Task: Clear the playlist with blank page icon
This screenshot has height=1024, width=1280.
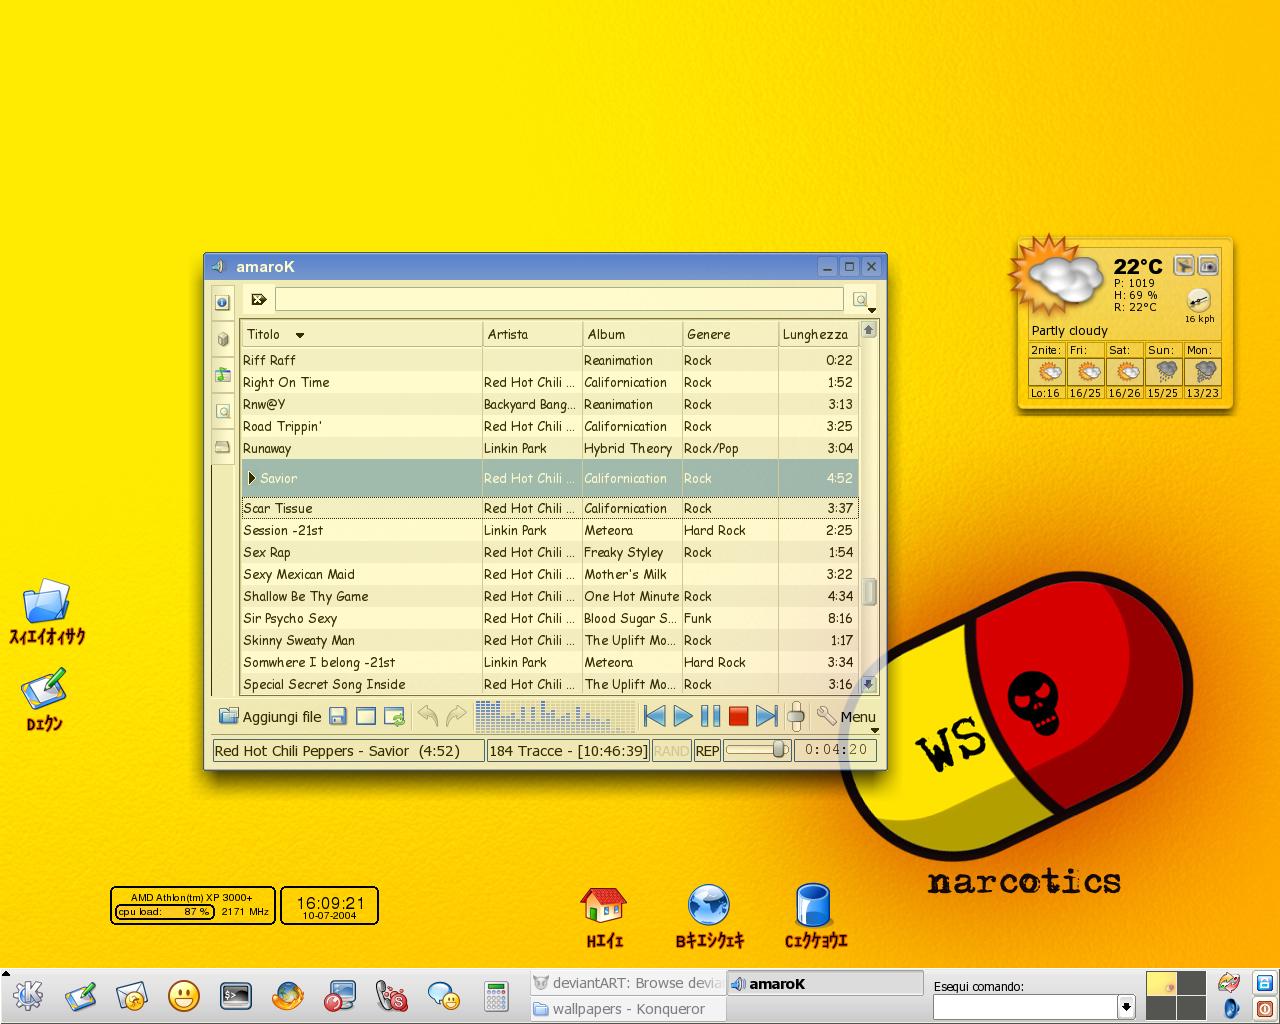Action: 366,716
